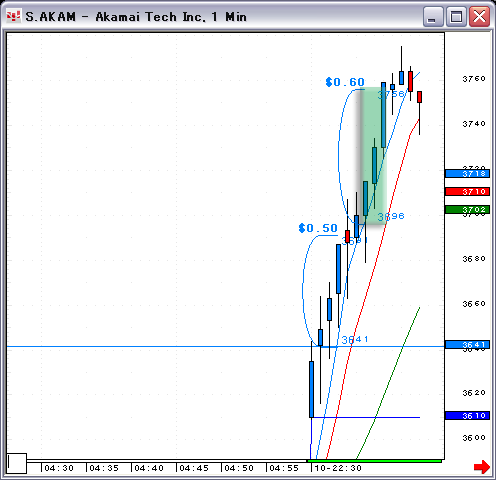Click the first blue candlestick at 3610
This screenshot has width=496, height=480.
click(x=311, y=389)
